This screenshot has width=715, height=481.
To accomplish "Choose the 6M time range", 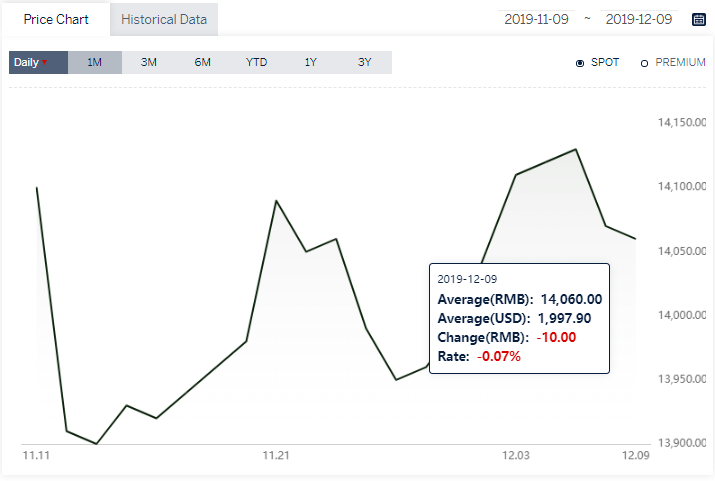I will pyautogui.click(x=202, y=62).
